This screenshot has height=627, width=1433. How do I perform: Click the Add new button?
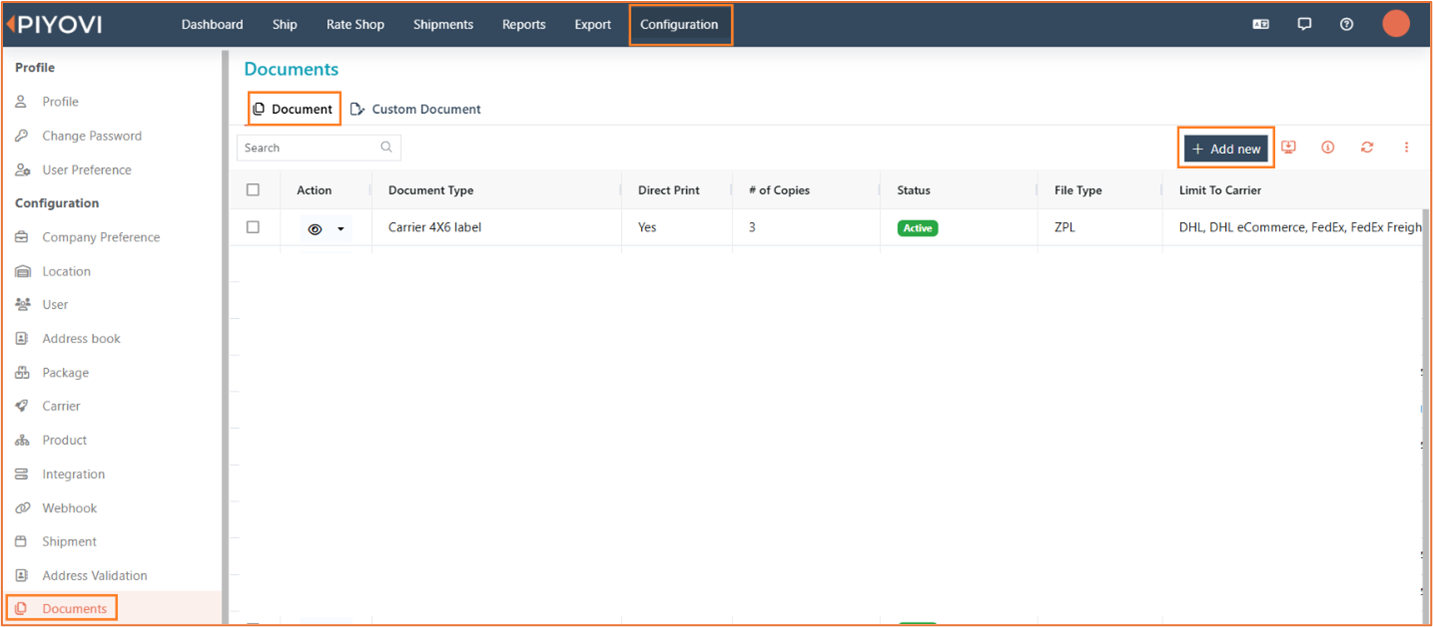tap(1226, 148)
